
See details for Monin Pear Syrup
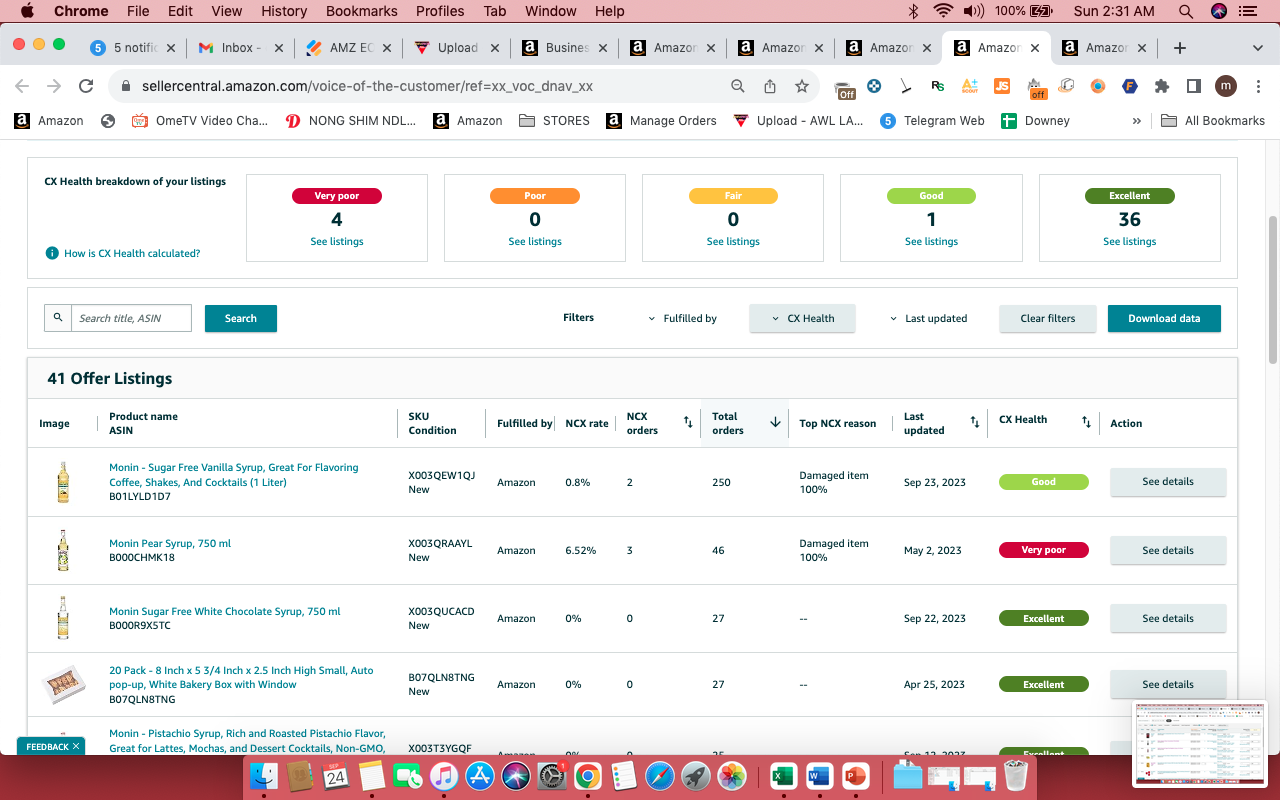[1168, 550]
